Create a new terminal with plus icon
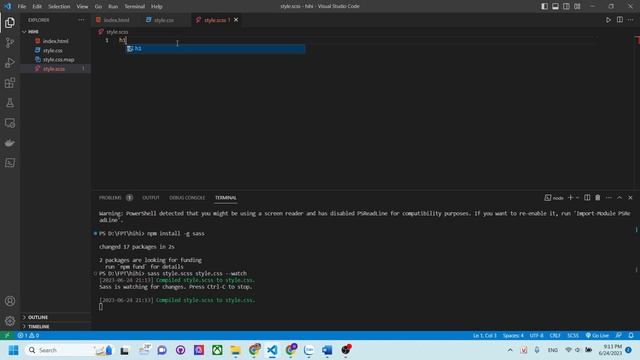 pyautogui.click(x=570, y=198)
